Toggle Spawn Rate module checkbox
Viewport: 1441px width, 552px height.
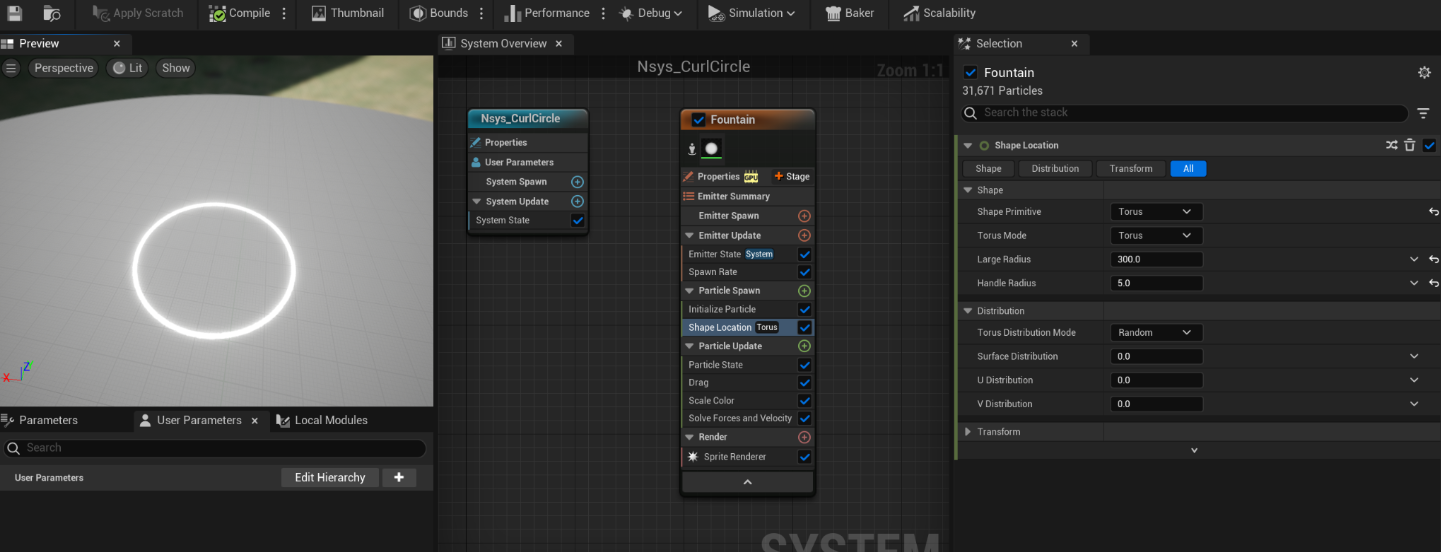click(x=804, y=272)
